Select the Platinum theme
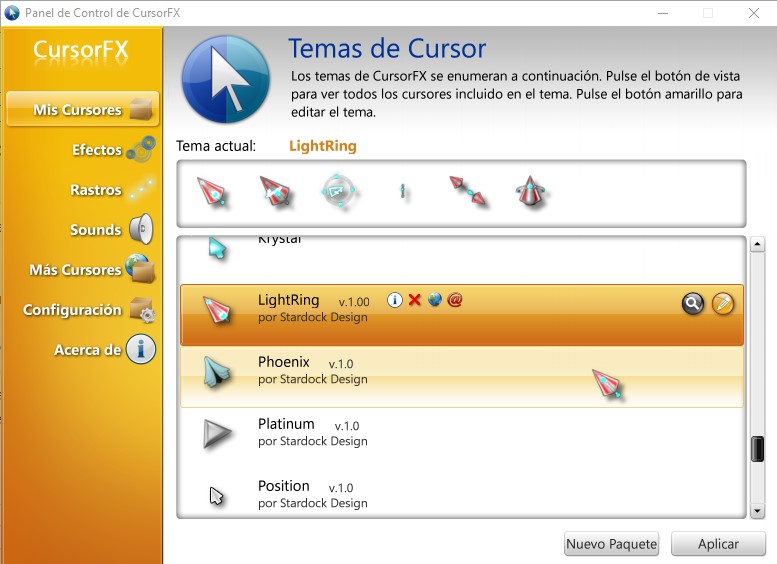Image resolution: width=777 pixels, height=564 pixels. [461, 439]
